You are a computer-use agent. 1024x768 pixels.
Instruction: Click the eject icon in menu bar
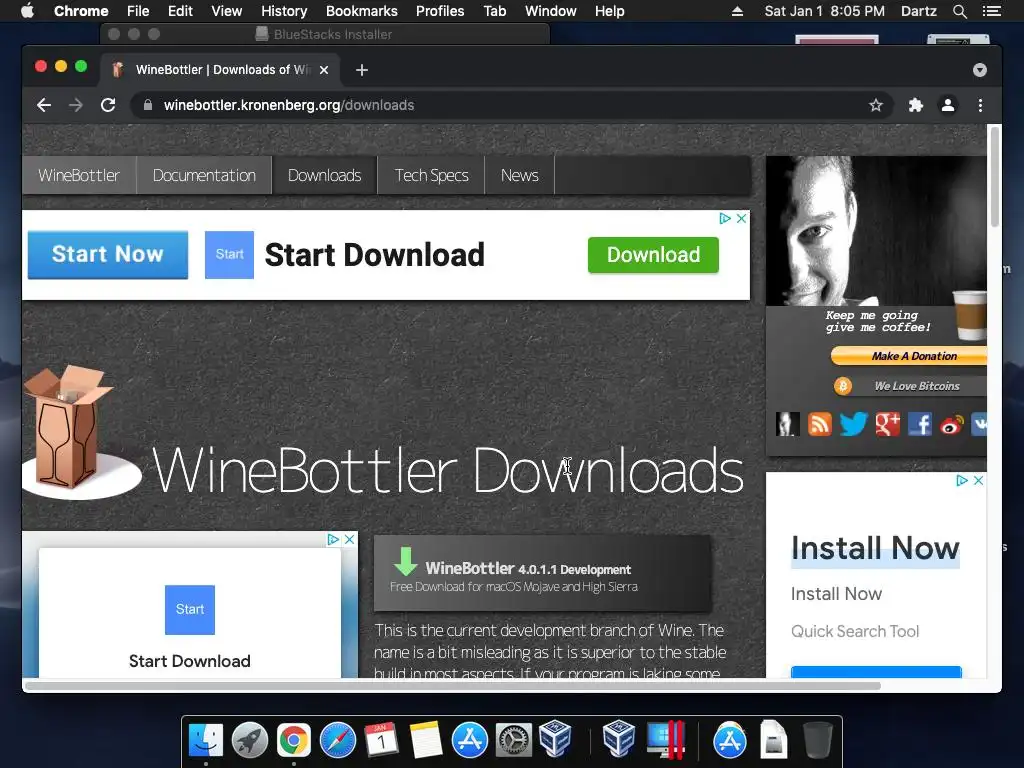737,11
